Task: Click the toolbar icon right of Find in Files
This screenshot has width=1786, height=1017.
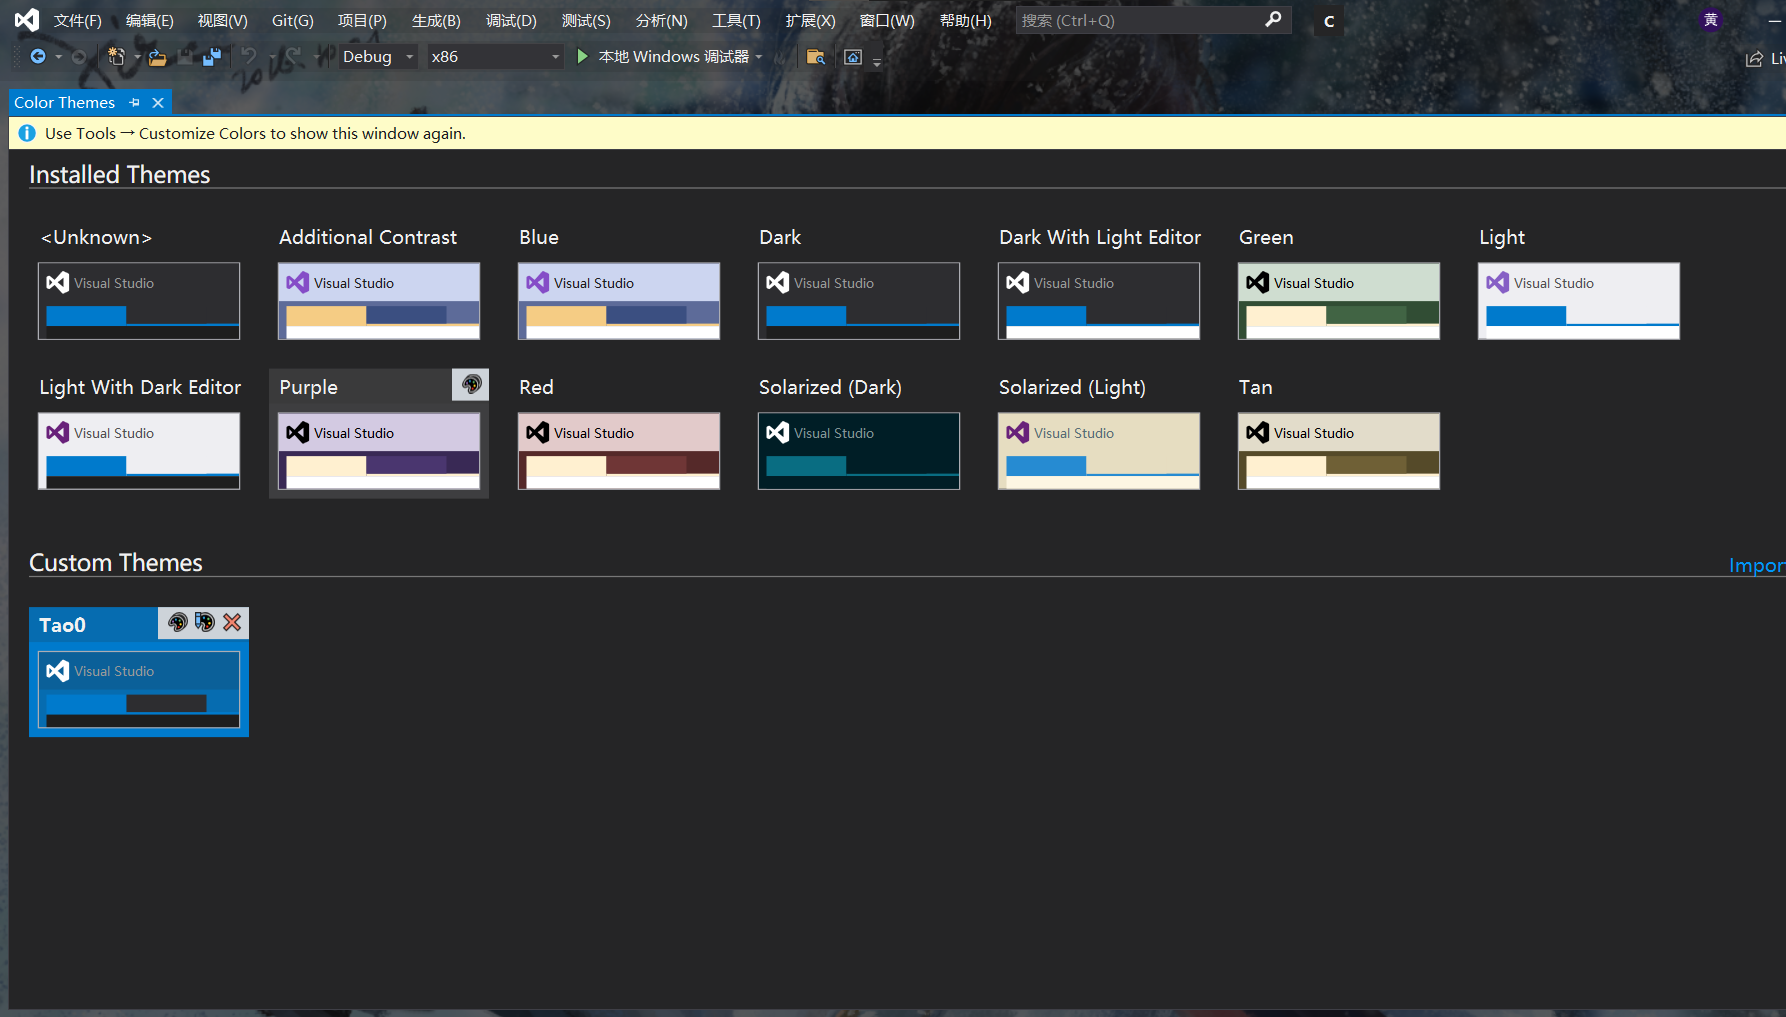Action: click(853, 57)
